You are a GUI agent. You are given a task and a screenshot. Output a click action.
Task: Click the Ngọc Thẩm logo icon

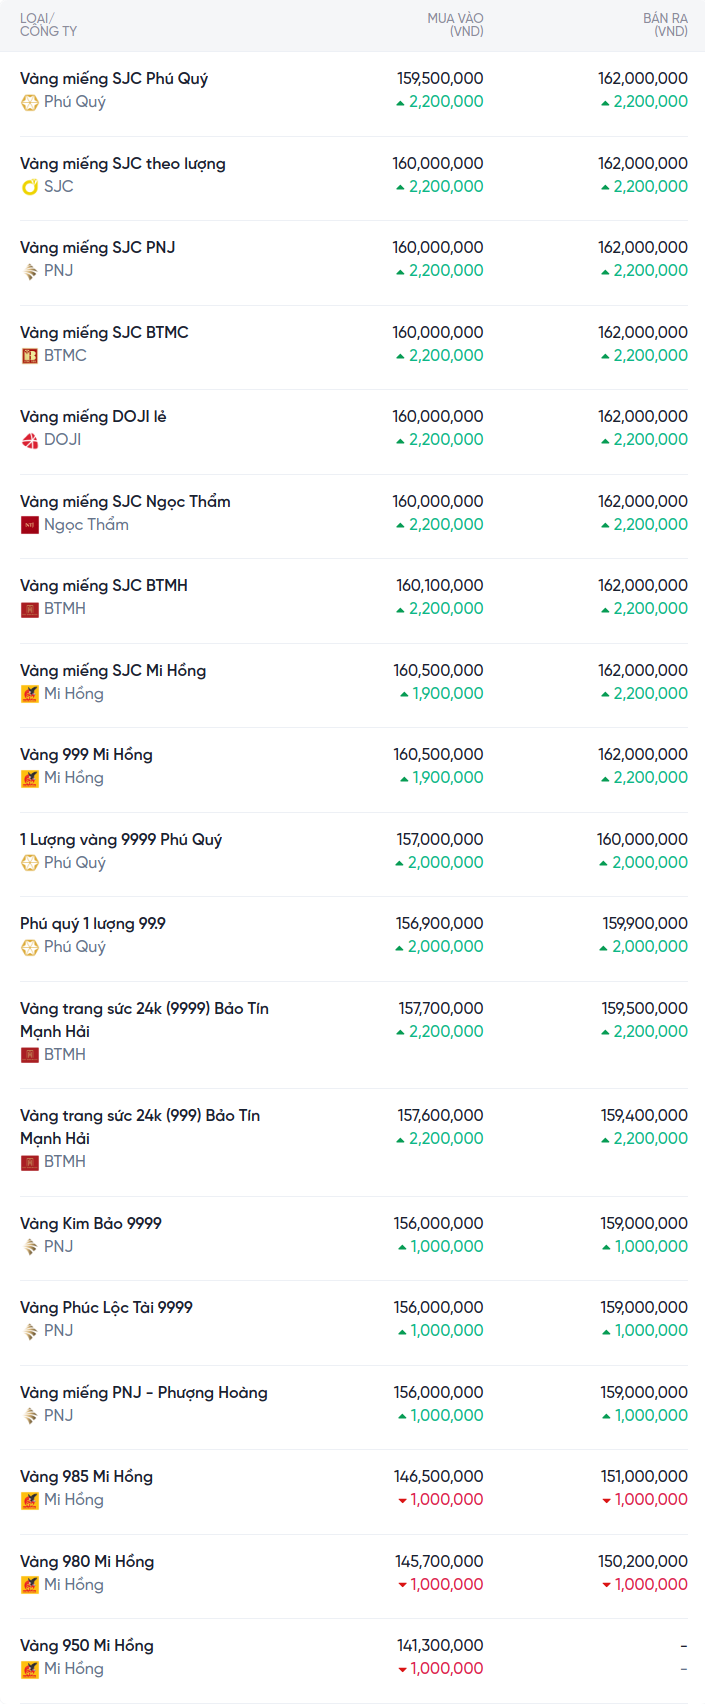click(x=30, y=525)
